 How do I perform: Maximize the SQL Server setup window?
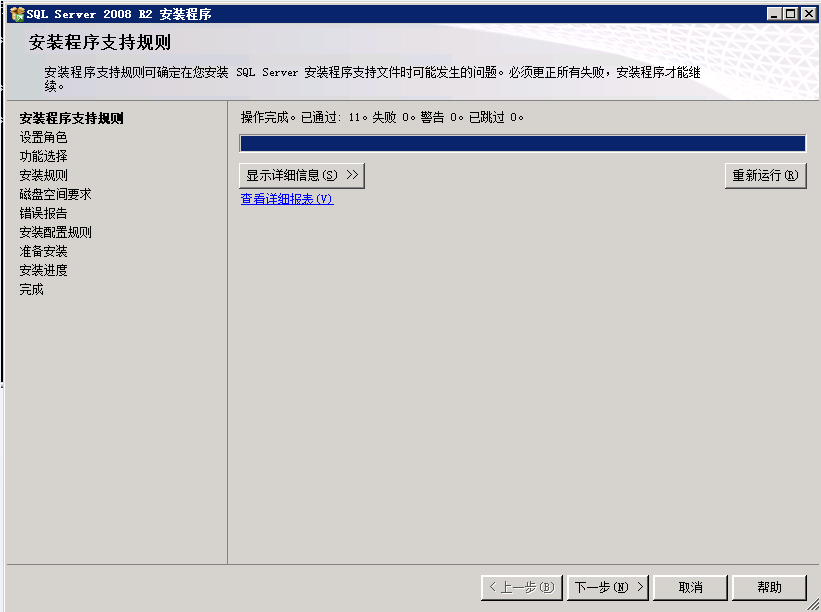click(791, 14)
